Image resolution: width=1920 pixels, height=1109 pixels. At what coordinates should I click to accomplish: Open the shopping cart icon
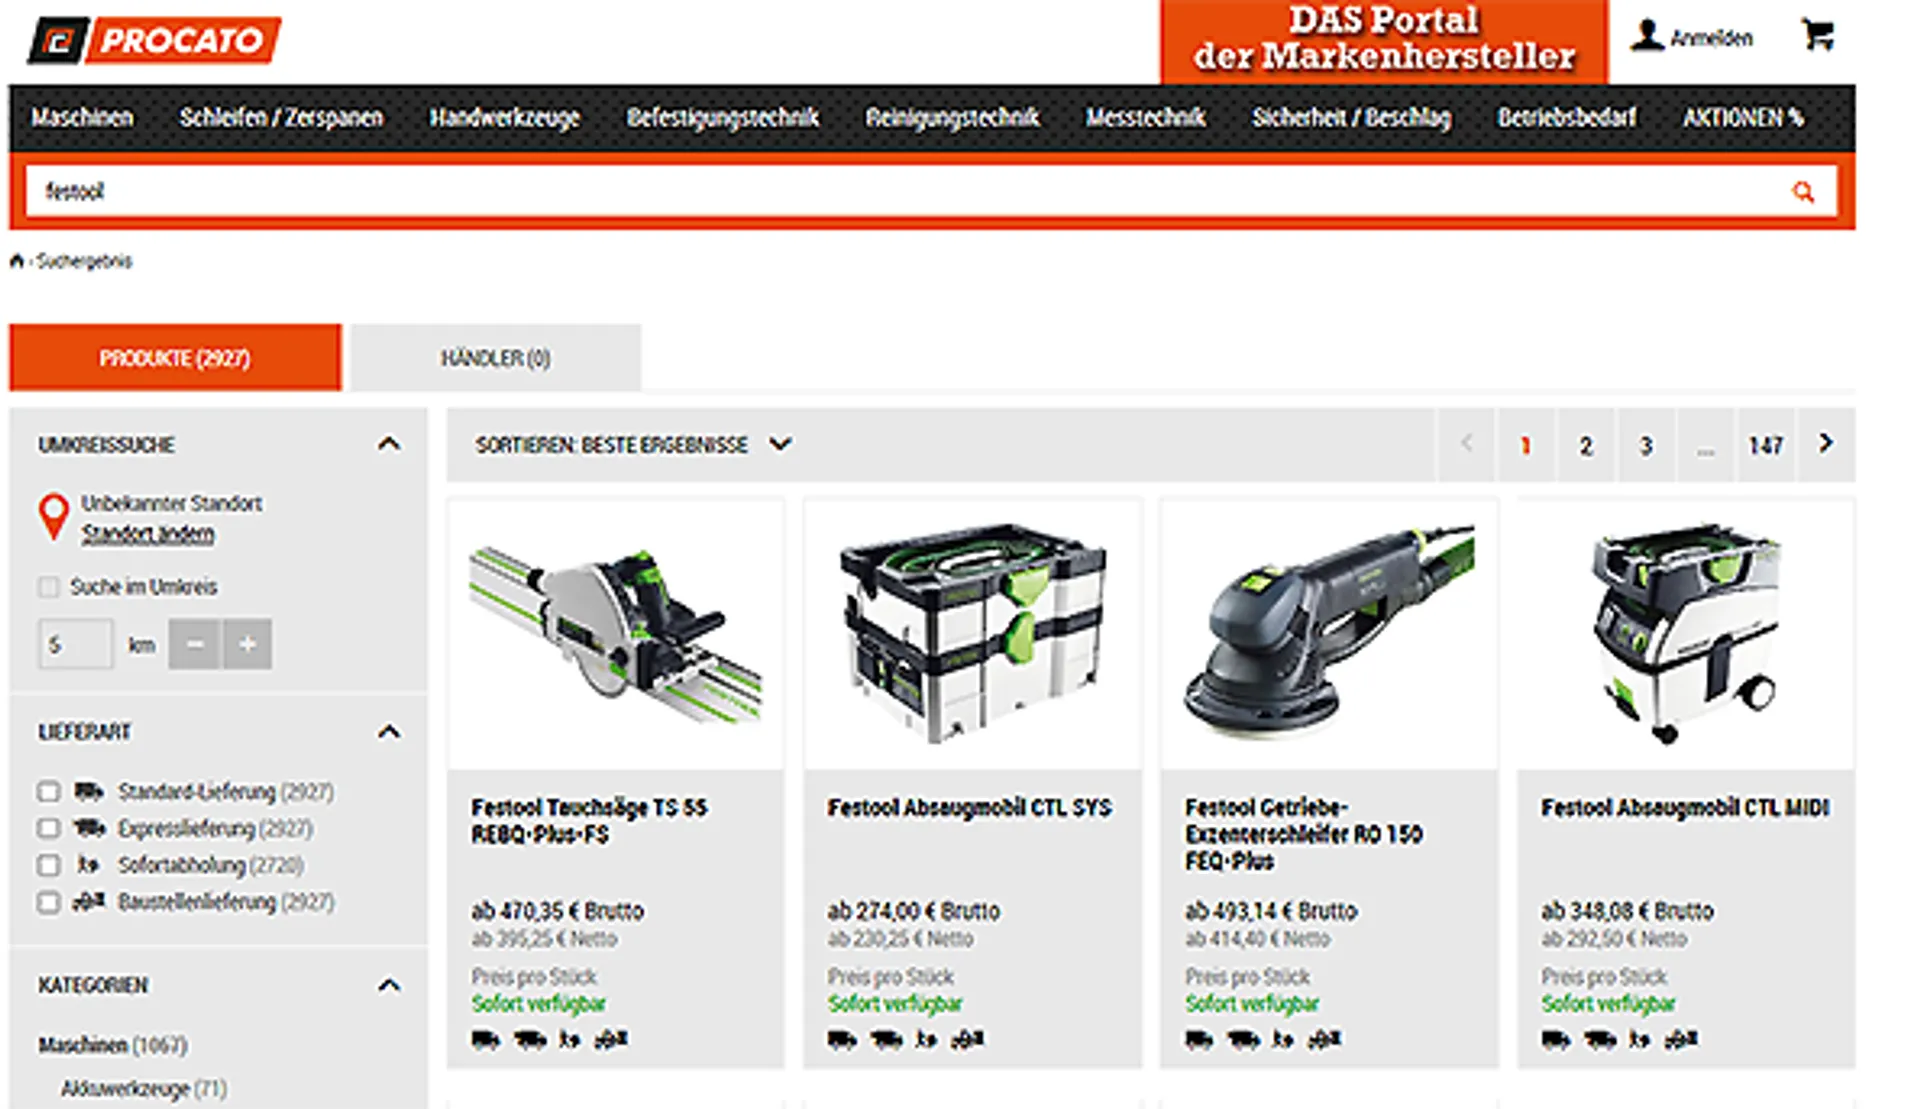tap(1818, 36)
